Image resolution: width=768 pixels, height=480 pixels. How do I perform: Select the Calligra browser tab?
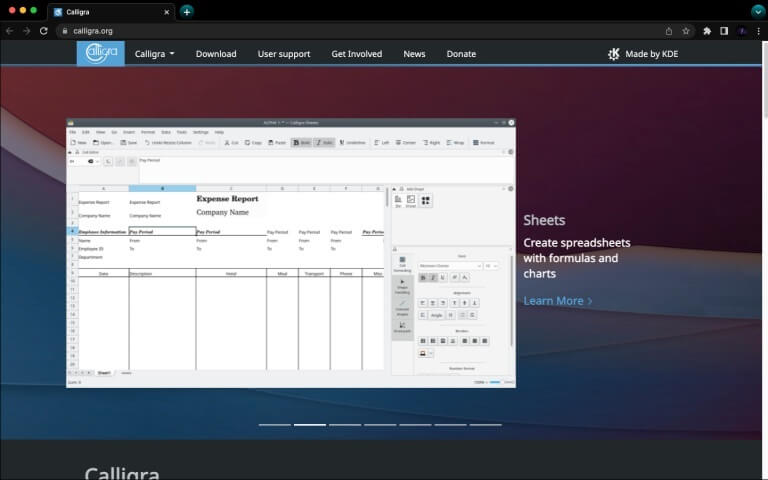pyautogui.click(x=112, y=12)
